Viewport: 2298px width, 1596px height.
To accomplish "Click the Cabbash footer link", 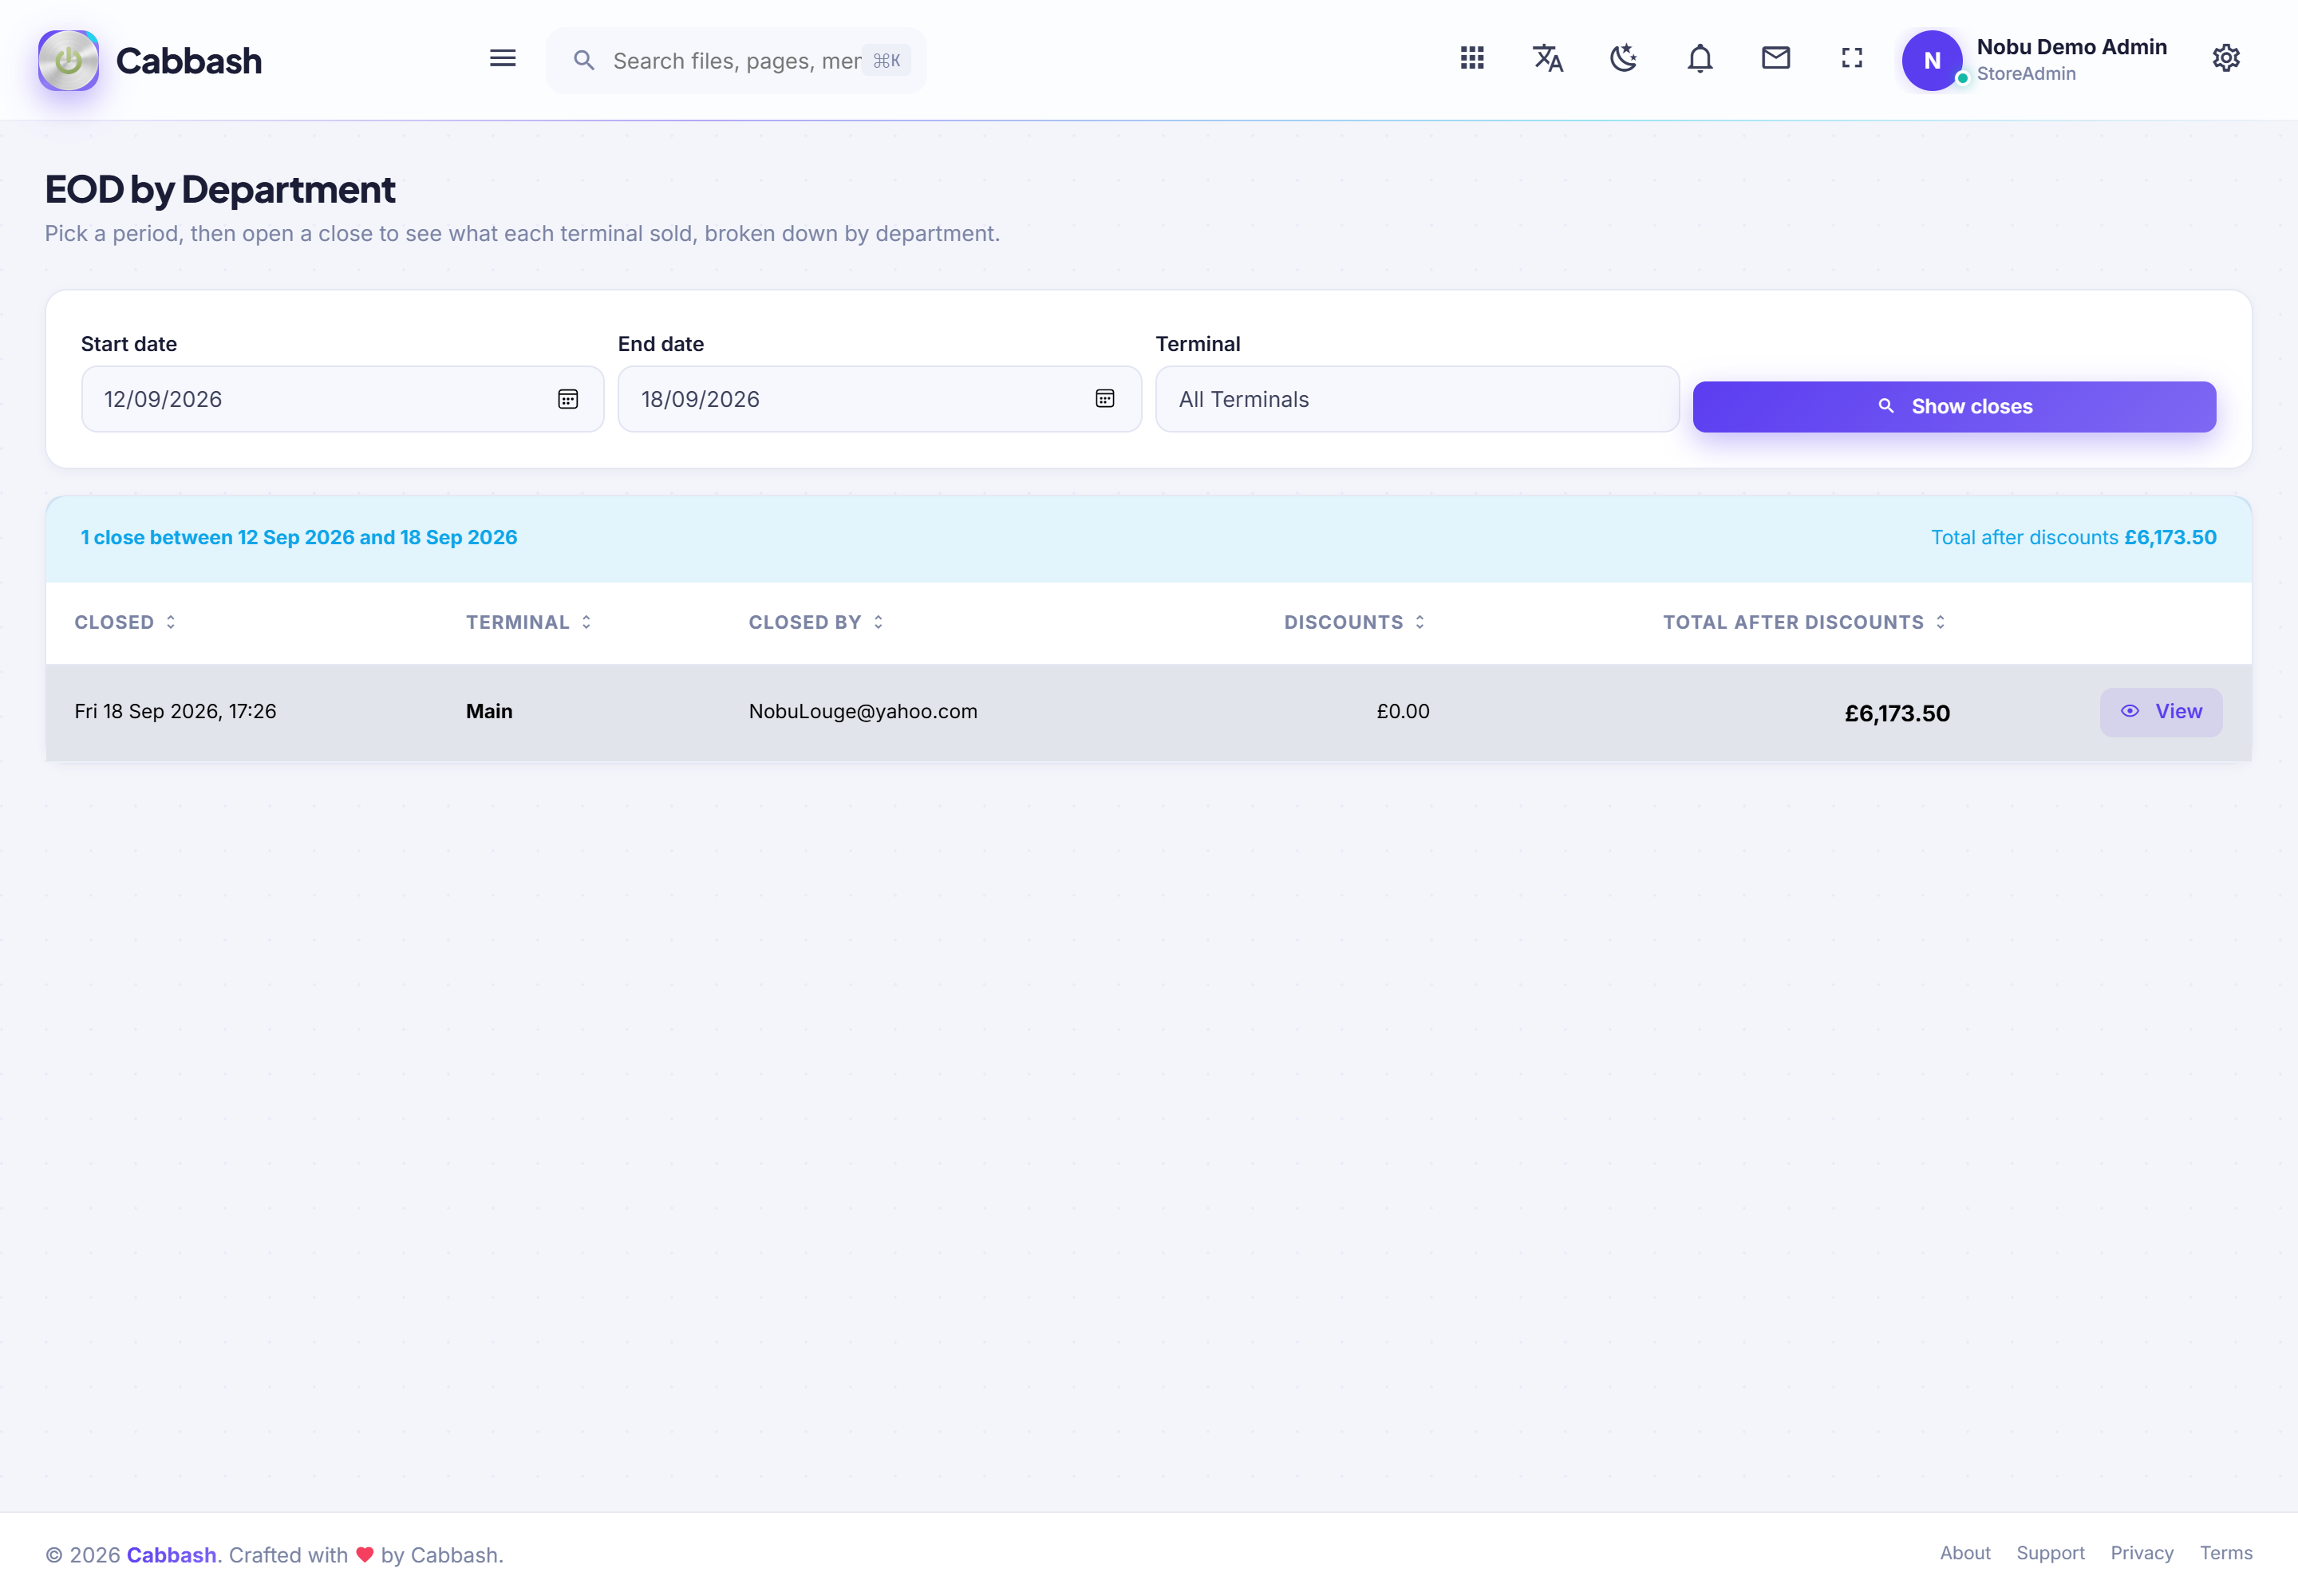I will pyautogui.click(x=171, y=1555).
